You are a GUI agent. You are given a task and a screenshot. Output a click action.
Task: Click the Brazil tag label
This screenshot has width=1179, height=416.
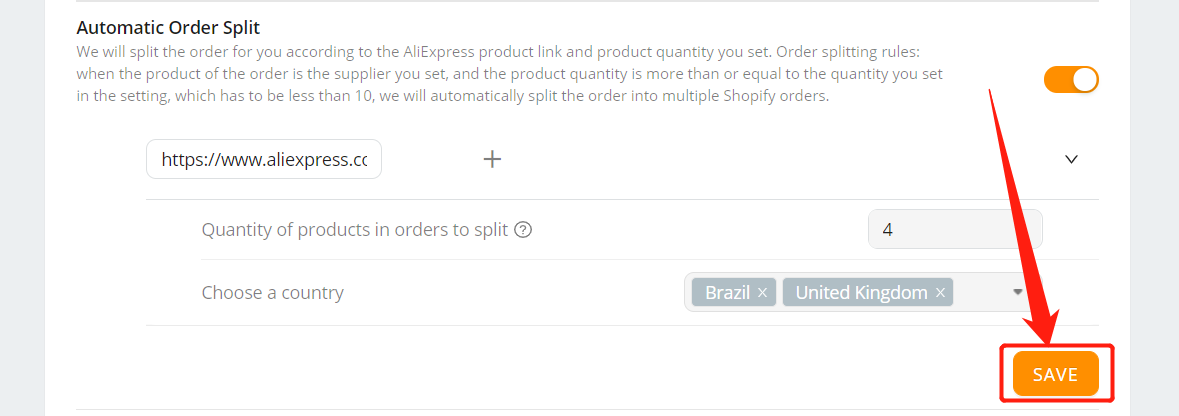727,293
